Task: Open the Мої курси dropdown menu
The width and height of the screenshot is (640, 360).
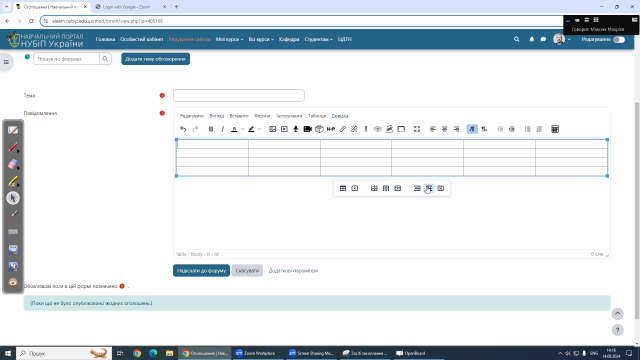Action: pos(229,39)
